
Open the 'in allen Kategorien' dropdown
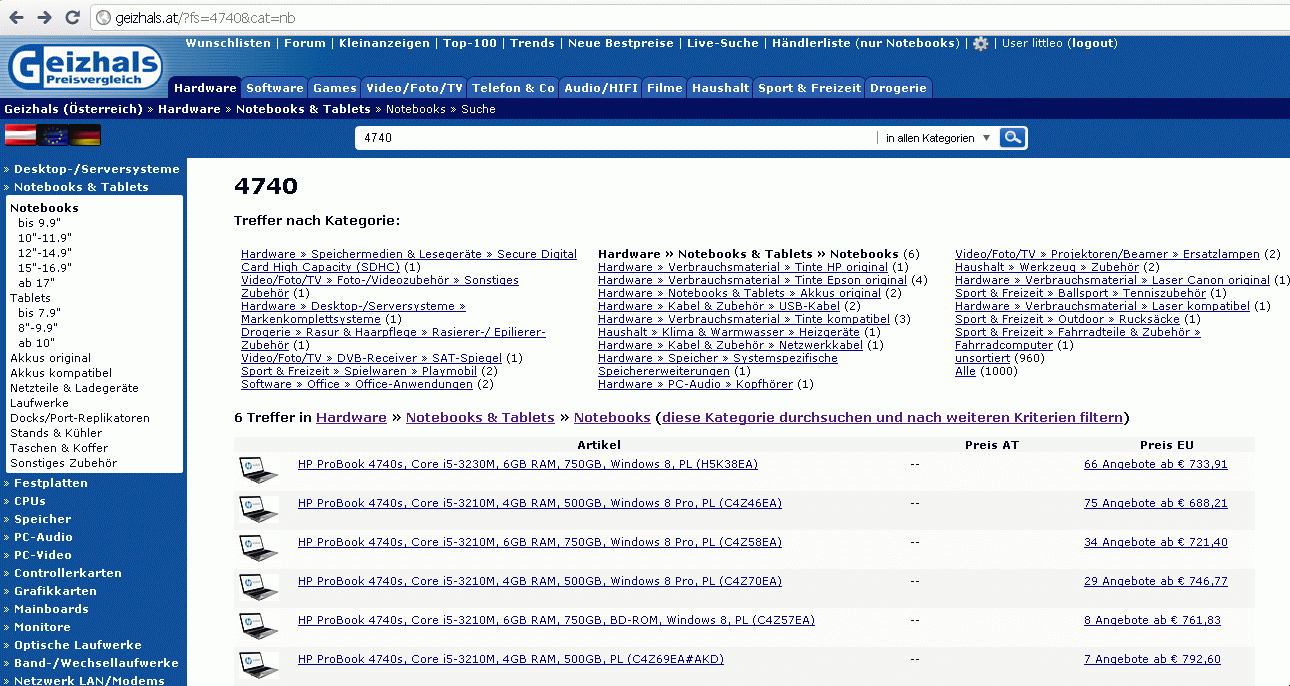pyautogui.click(x=938, y=138)
